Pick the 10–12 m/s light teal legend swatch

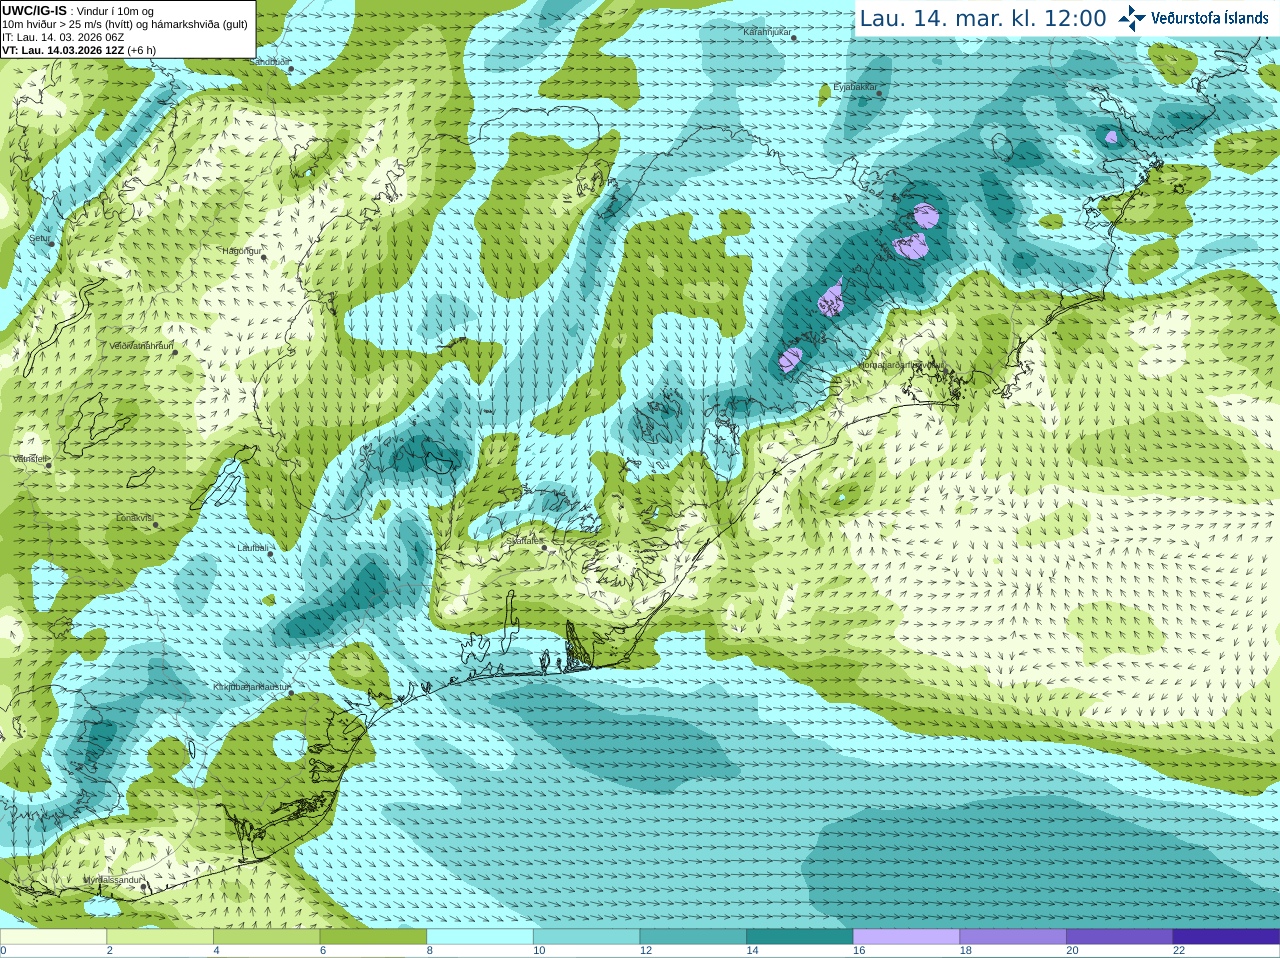point(586,937)
